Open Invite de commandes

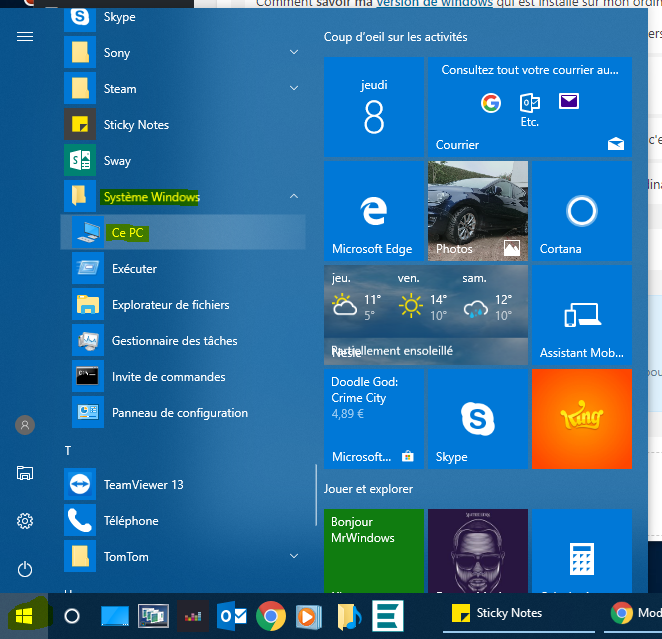[x=183, y=376]
